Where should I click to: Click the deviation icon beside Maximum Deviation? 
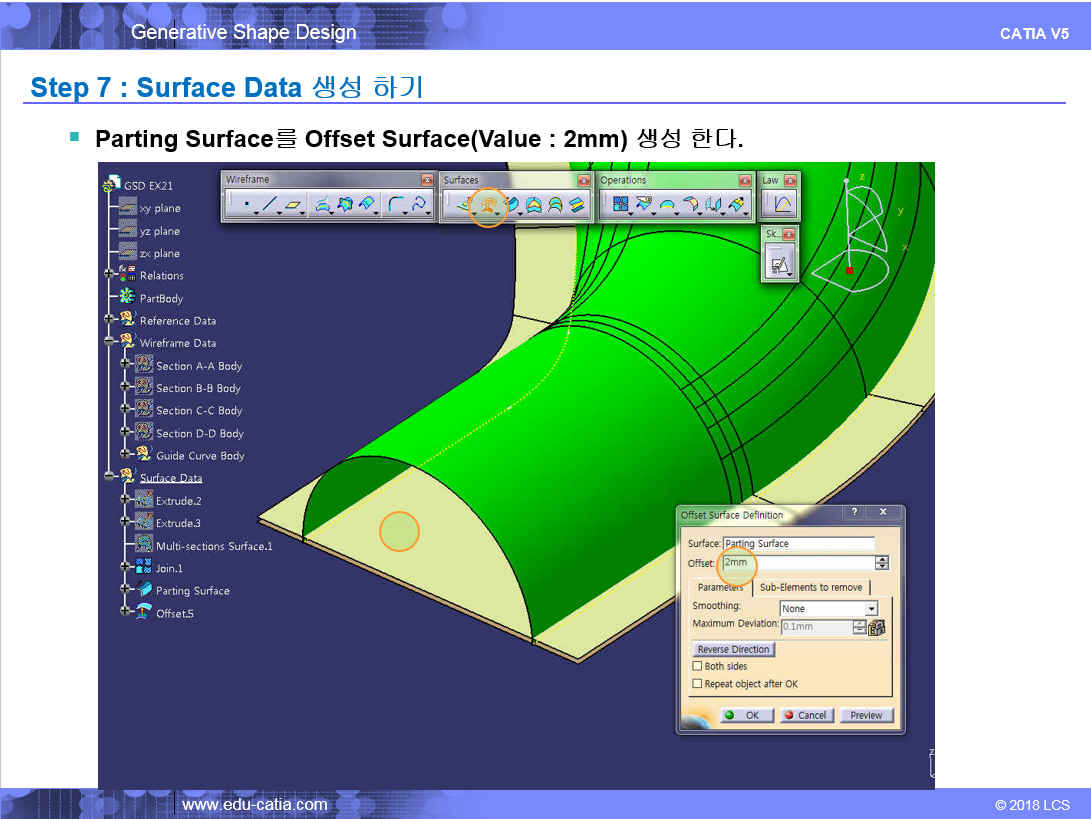point(877,627)
